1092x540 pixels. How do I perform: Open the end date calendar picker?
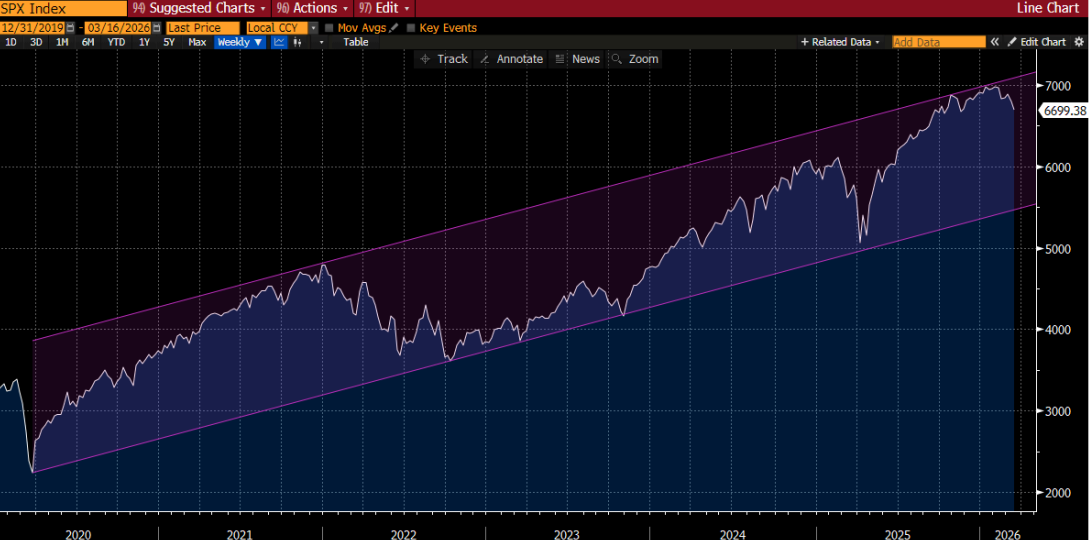(157, 28)
